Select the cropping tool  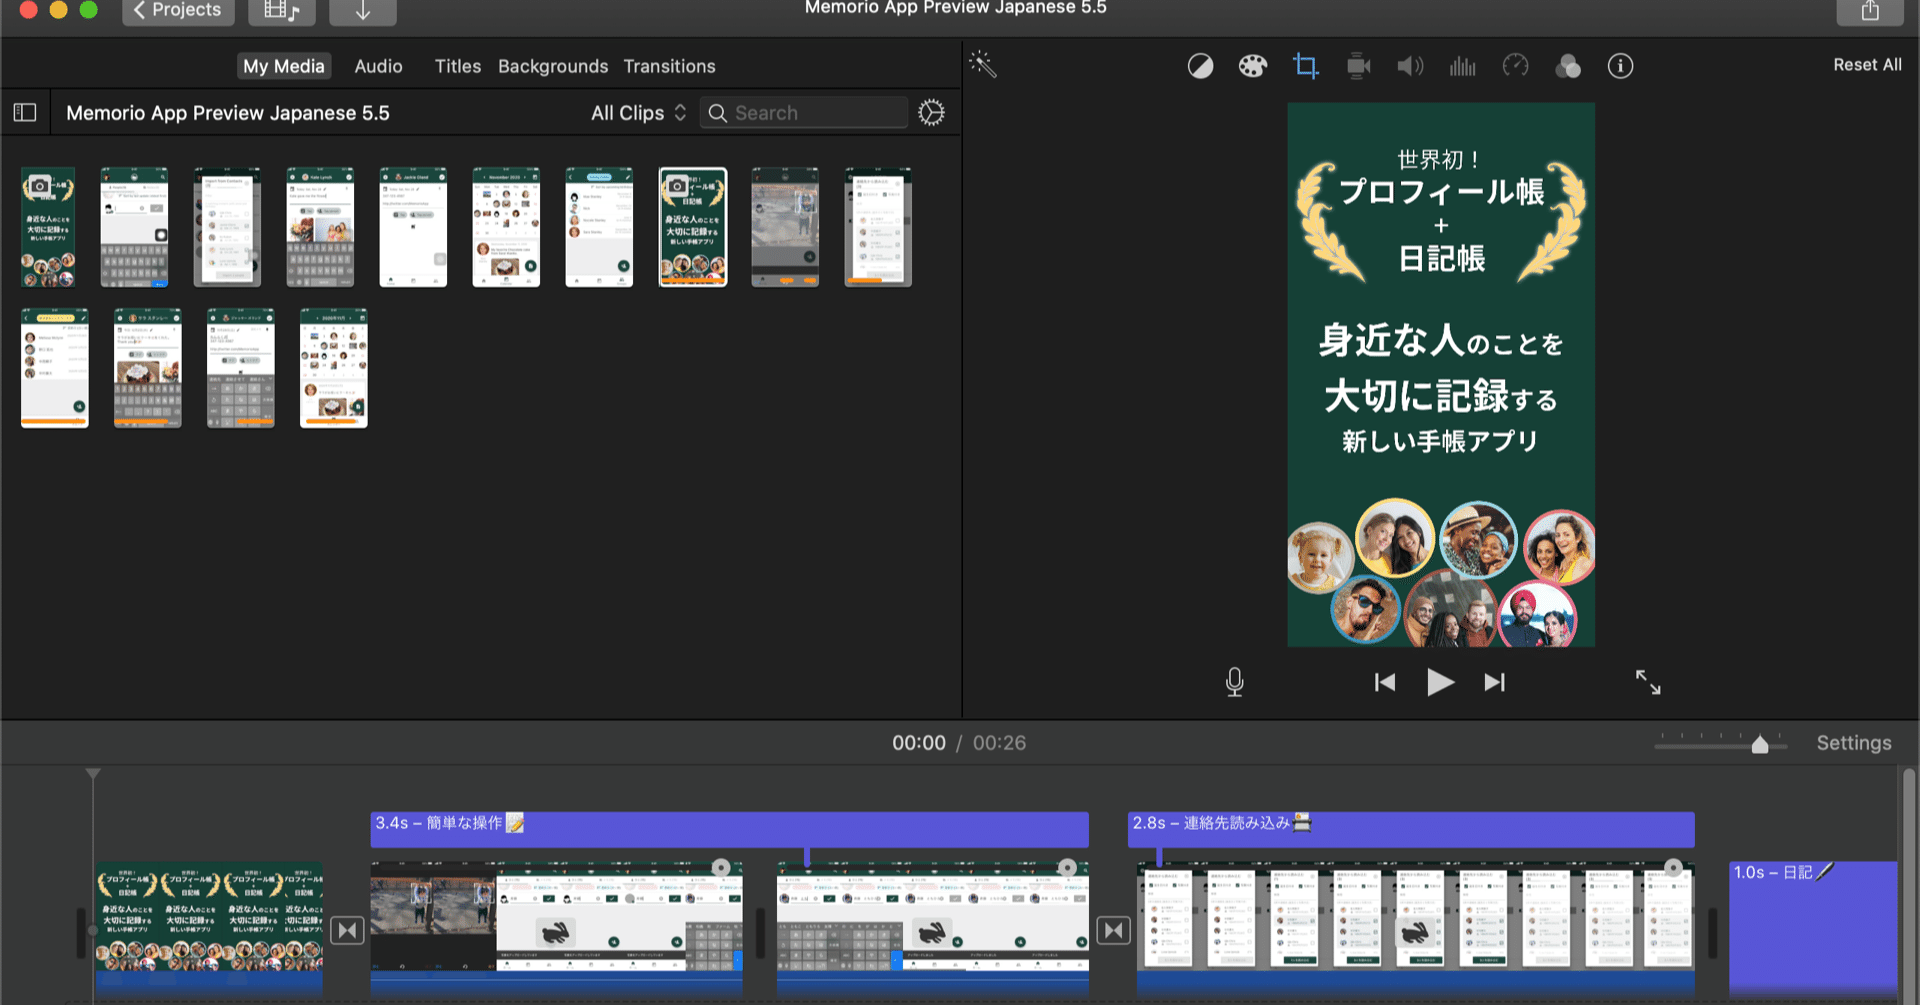[x=1305, y=66]
